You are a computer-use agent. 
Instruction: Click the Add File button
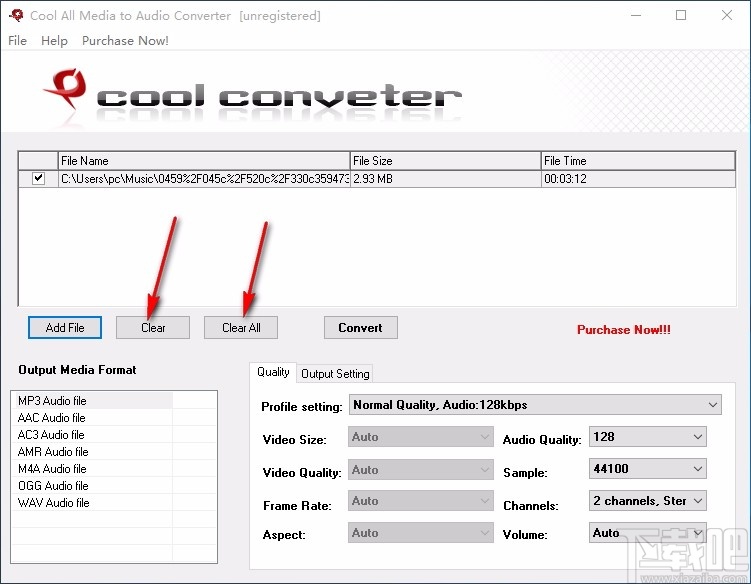[x=65, y=328]
